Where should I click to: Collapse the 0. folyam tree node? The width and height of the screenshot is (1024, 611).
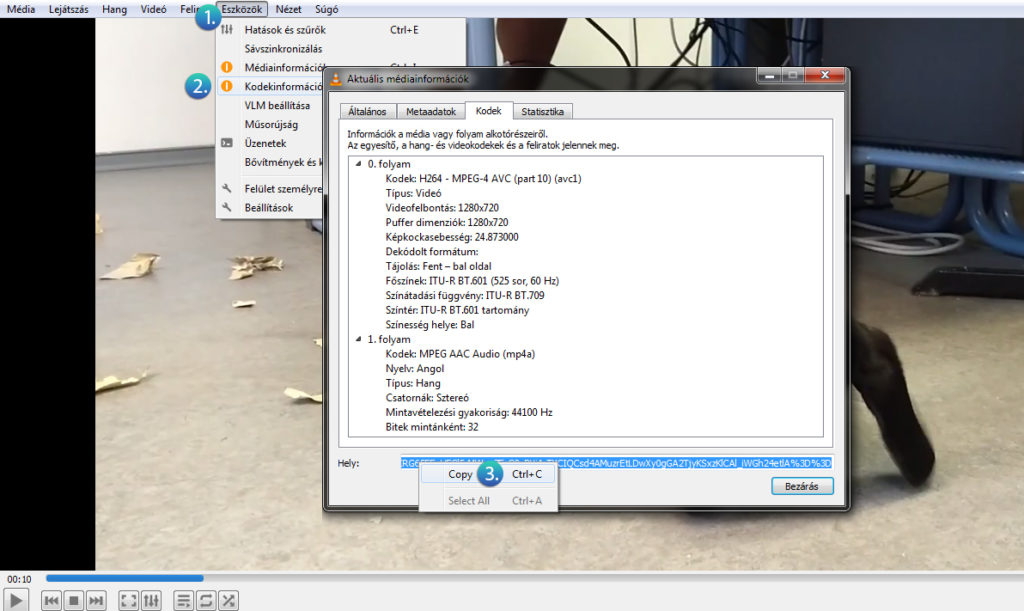[x=359, y=164]
